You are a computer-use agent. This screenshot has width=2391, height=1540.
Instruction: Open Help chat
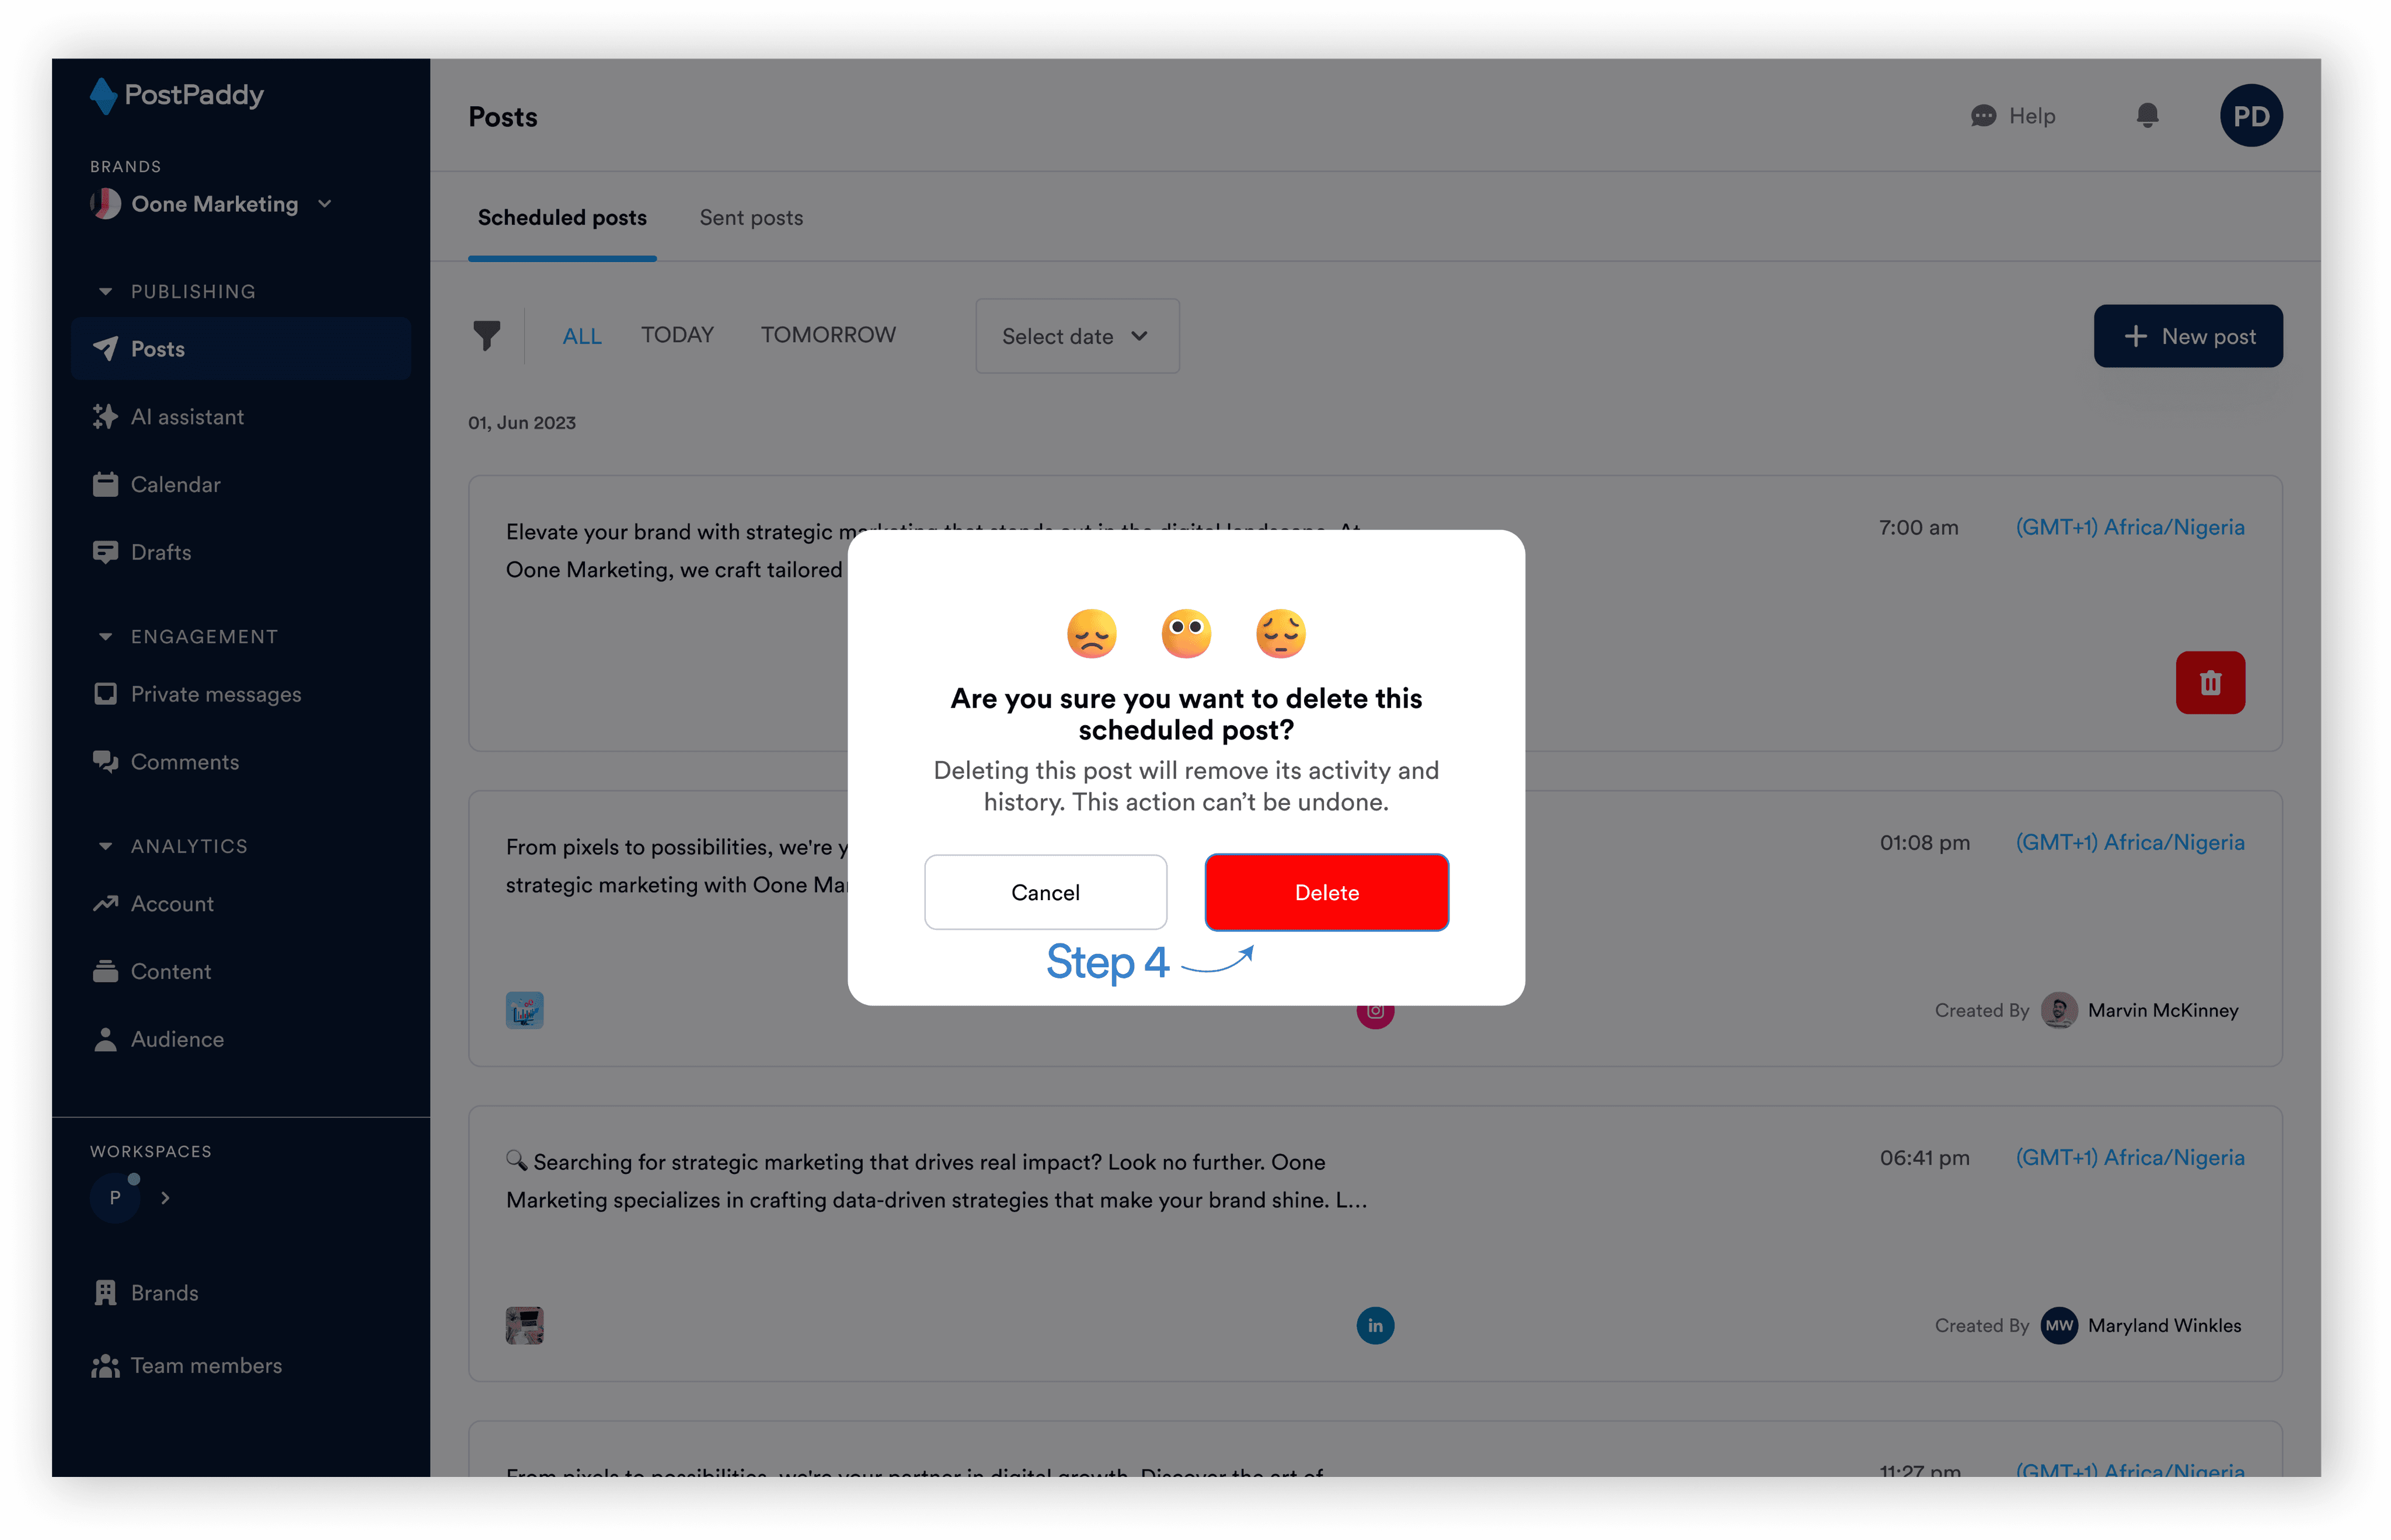tap(2012, 116)
